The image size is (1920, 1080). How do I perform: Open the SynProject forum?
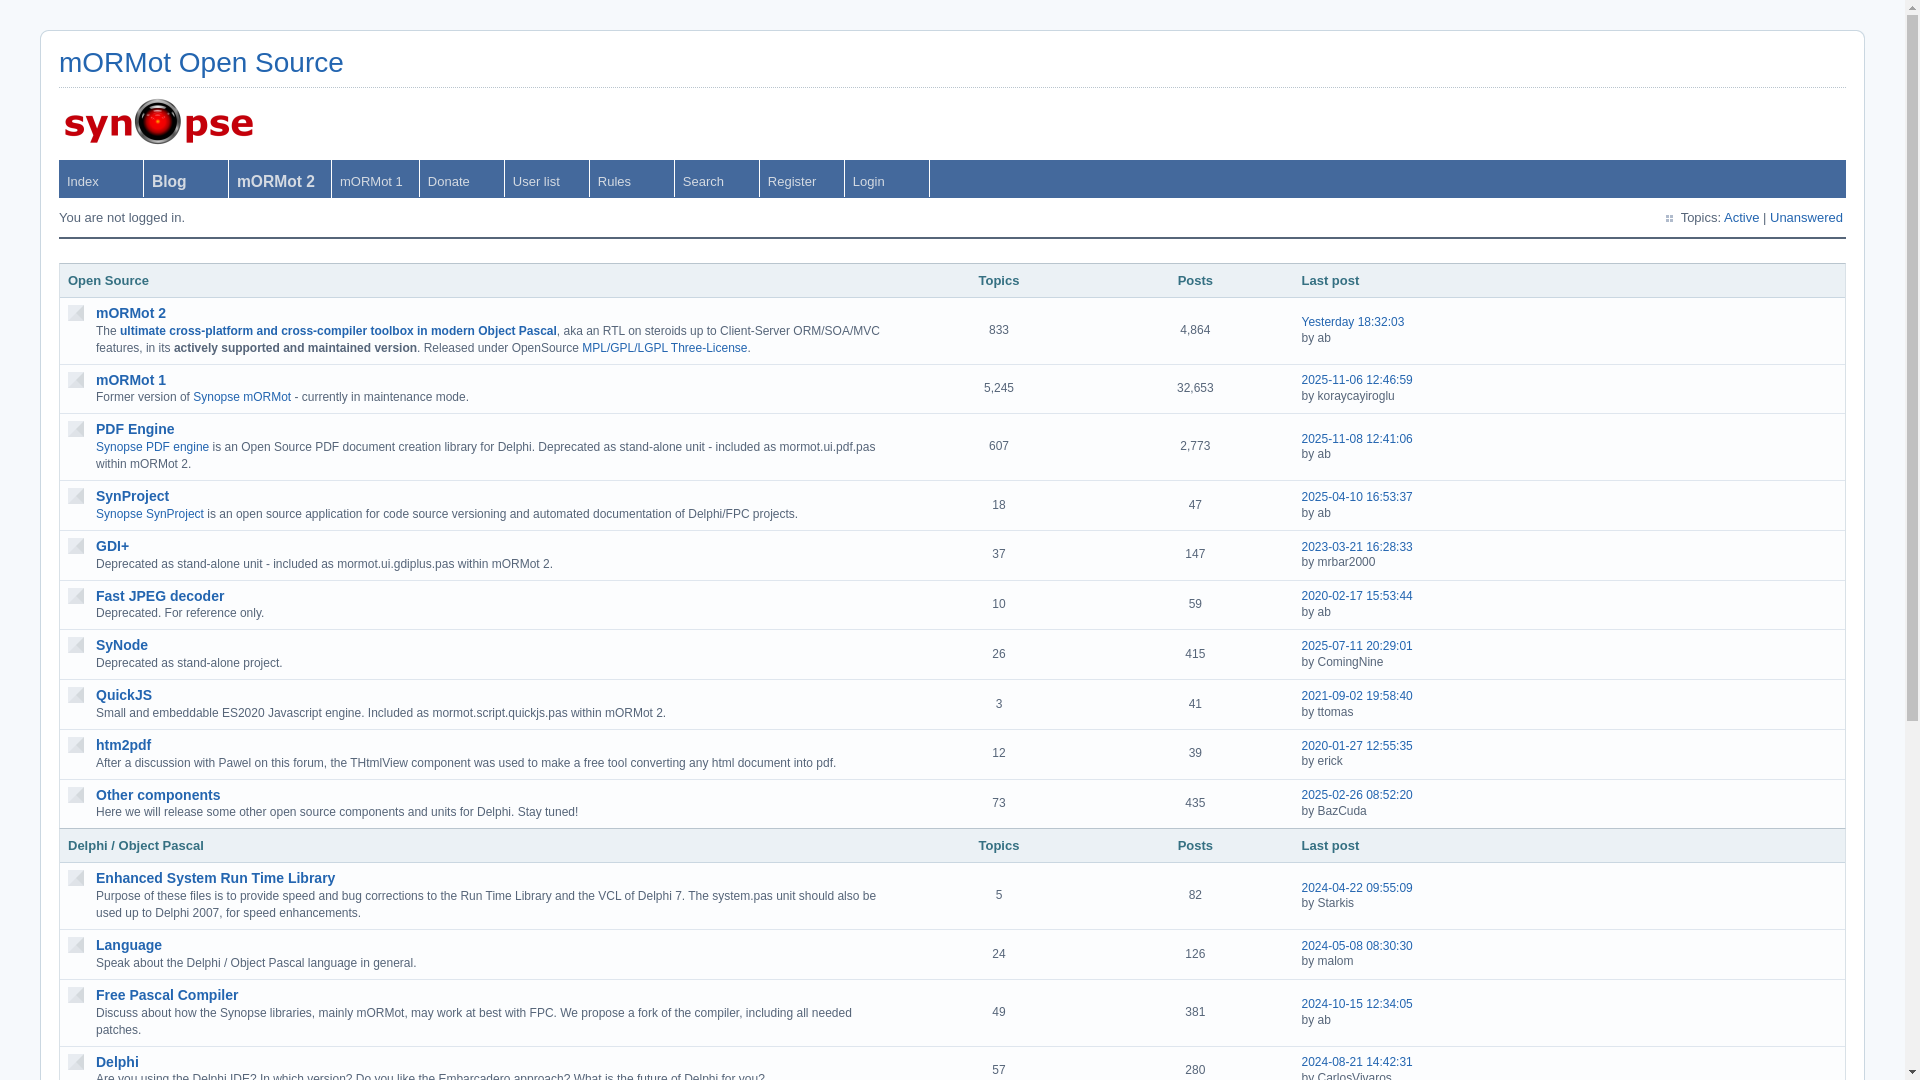coord(132,496)
